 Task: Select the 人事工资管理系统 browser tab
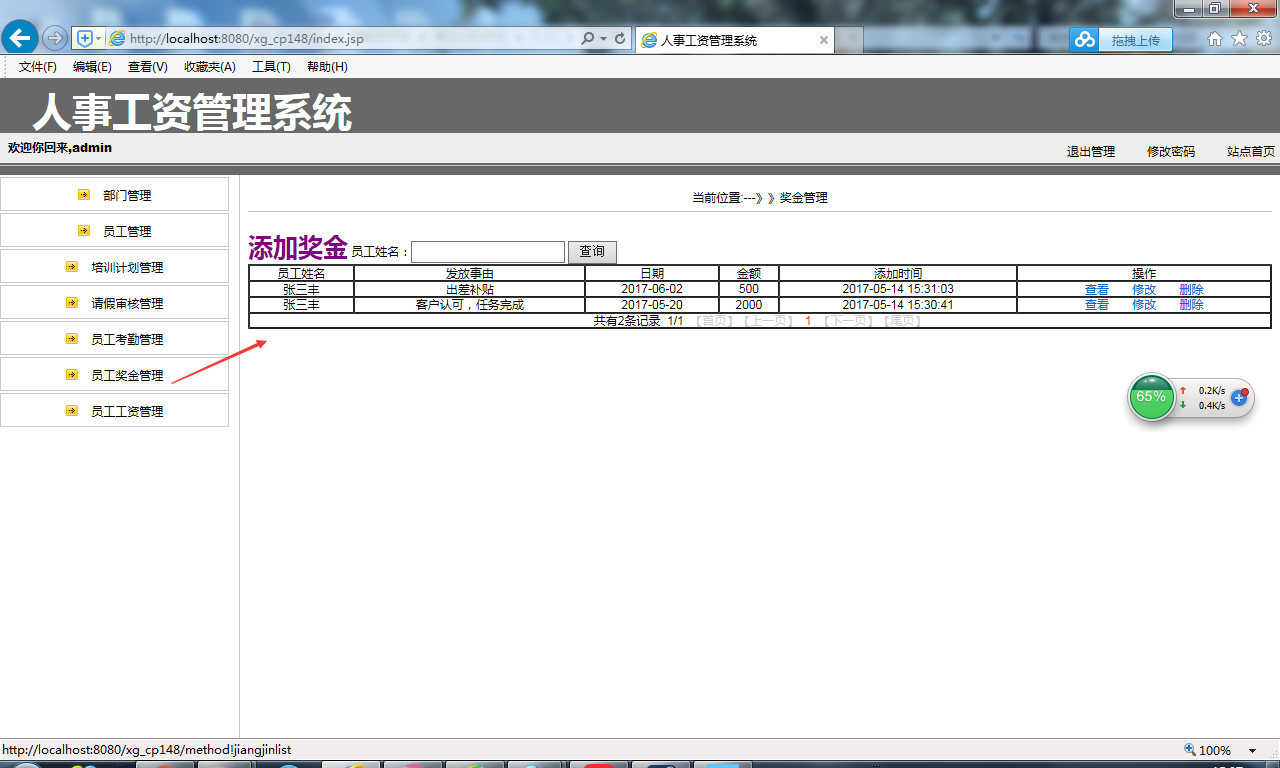click(735, 40)
